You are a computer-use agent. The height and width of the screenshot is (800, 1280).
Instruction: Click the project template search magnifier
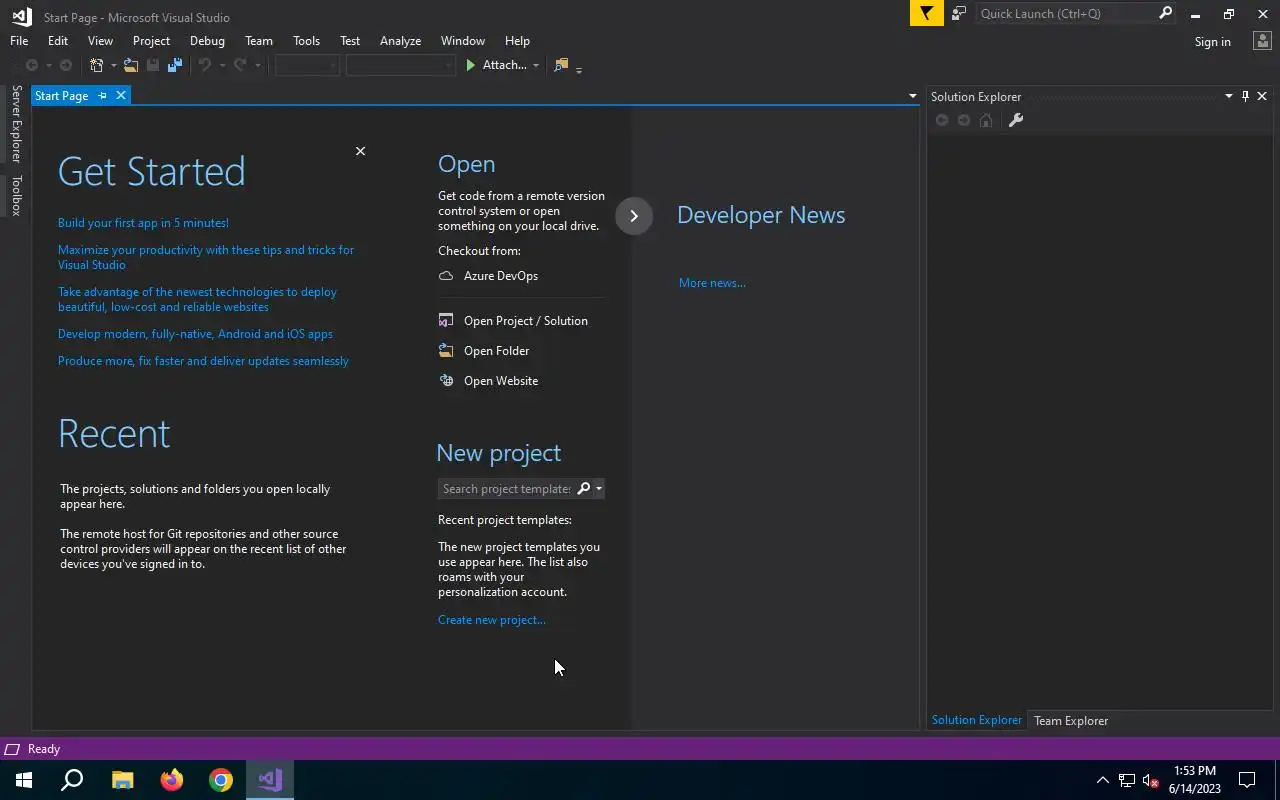tap(584, 488)
